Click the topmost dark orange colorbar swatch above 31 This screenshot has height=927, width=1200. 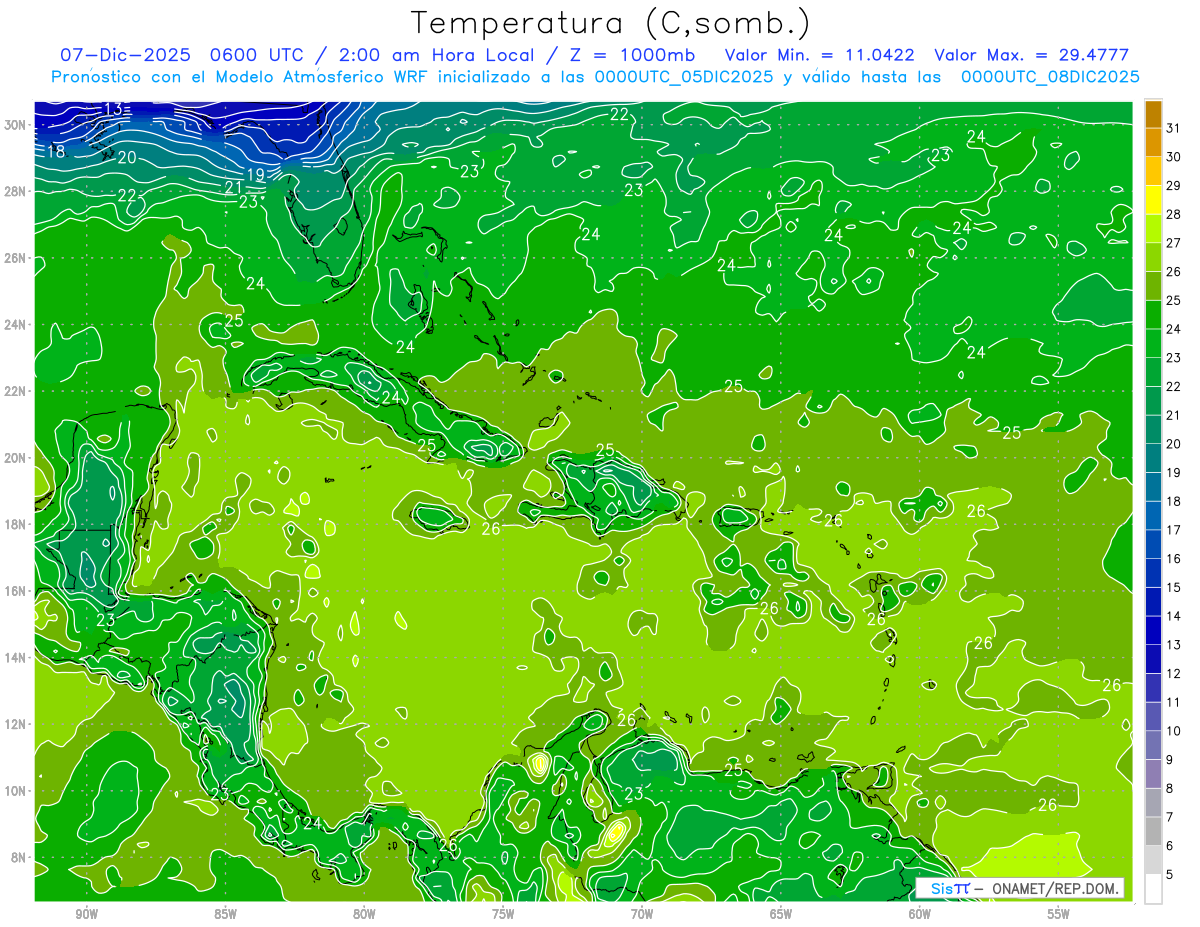(x=1153, y=114)
